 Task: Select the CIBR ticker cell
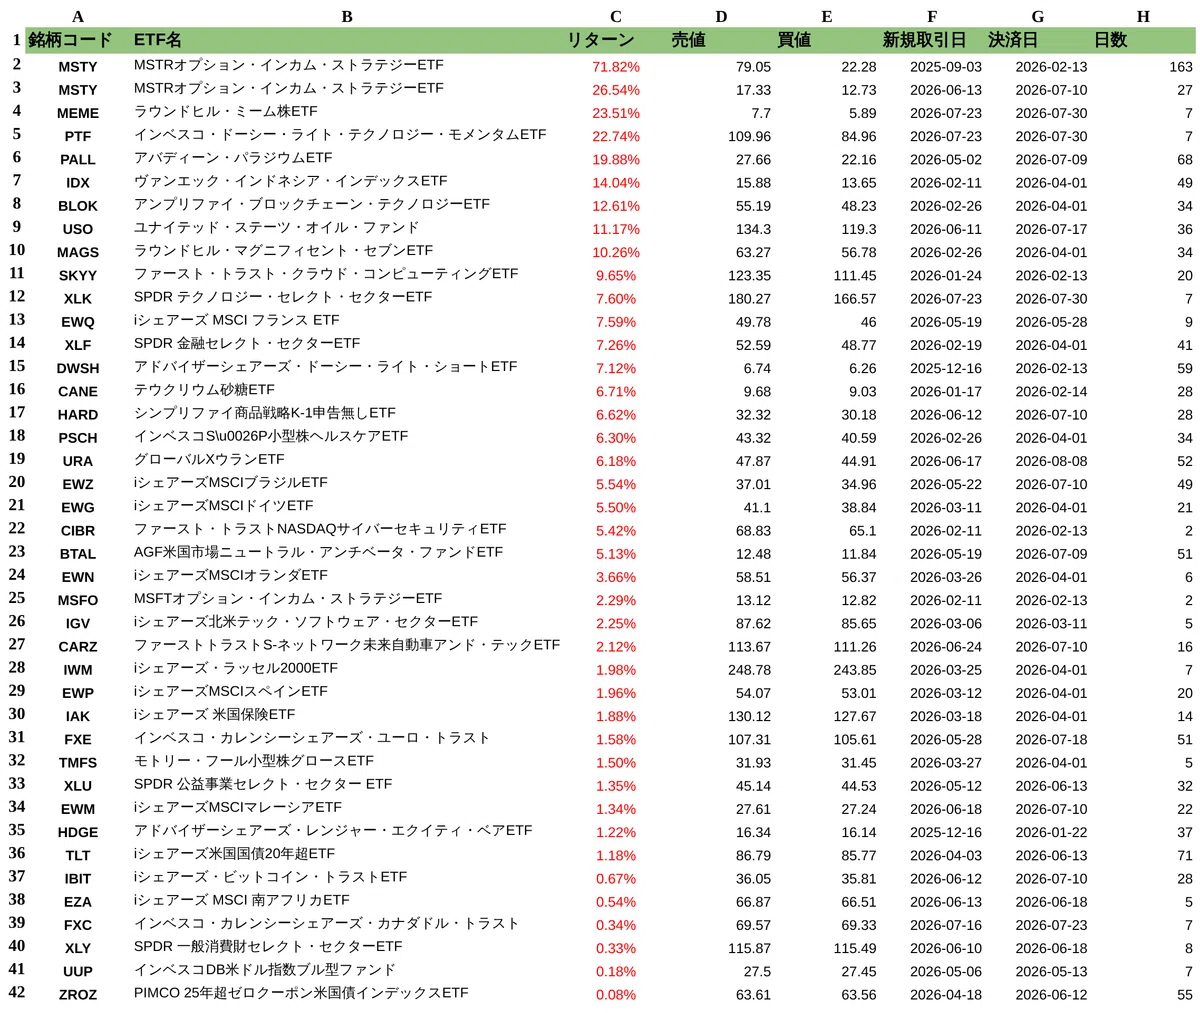point(78,530)
